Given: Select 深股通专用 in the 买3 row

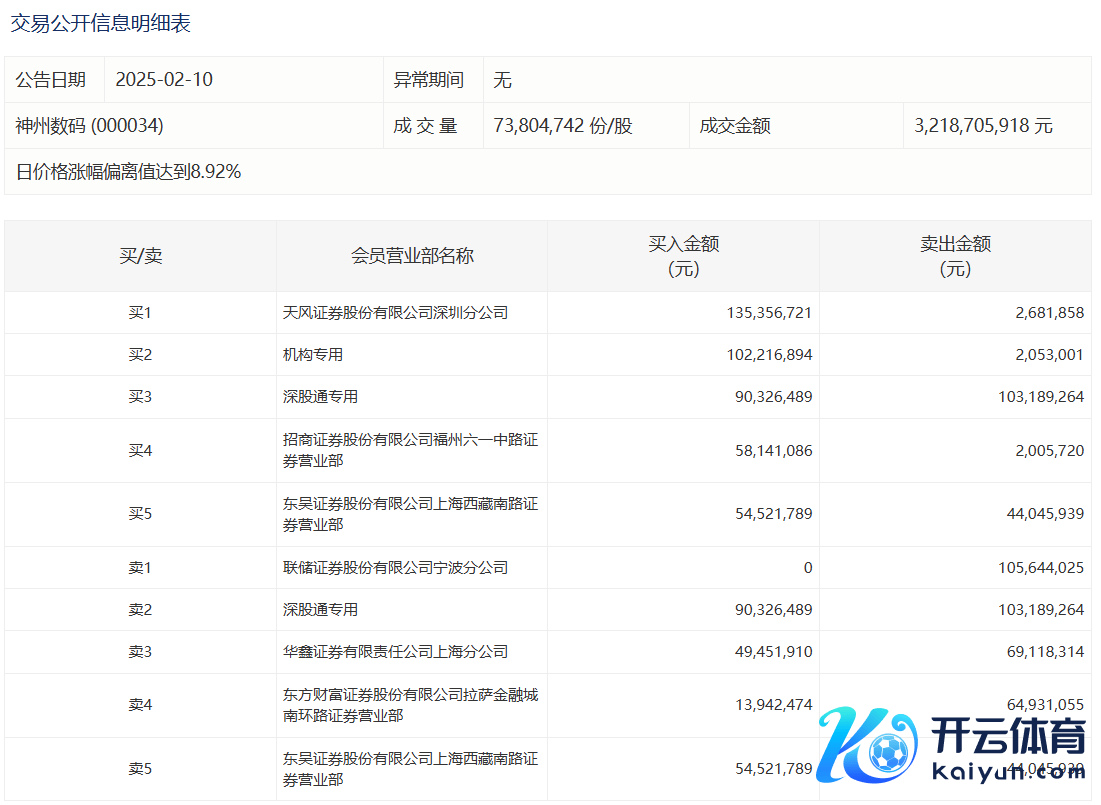Looking at the screenshot, I should tap(320, 397).
